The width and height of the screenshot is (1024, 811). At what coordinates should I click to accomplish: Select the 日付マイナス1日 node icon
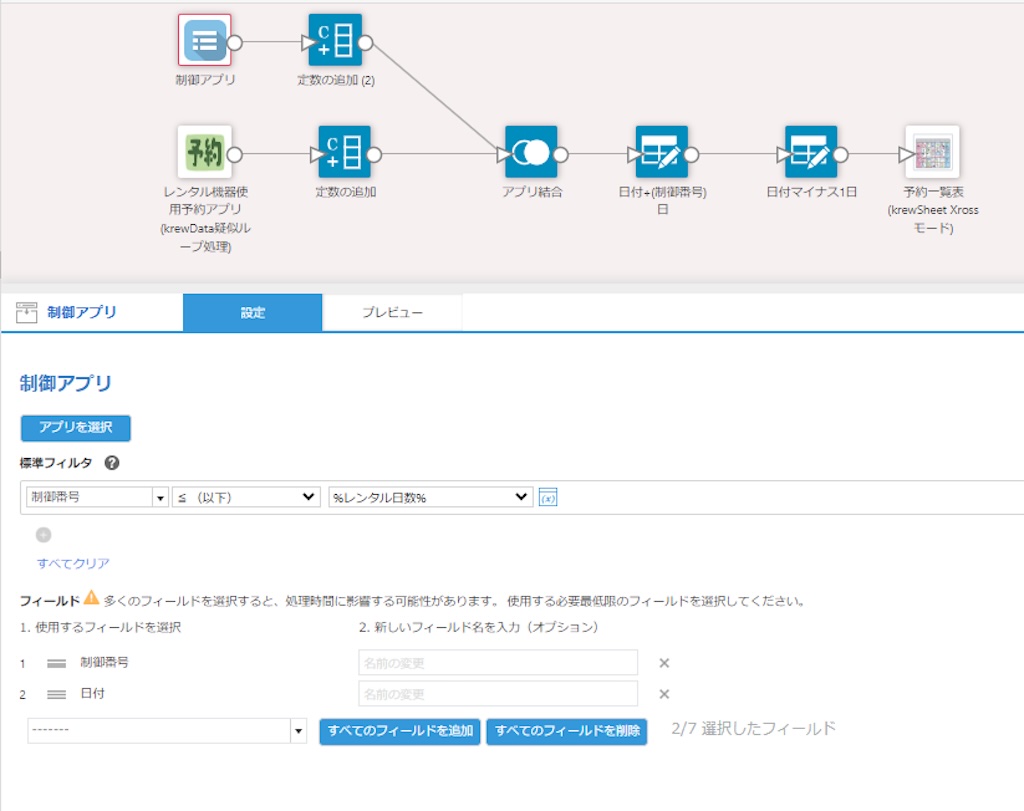pos(810,152)
